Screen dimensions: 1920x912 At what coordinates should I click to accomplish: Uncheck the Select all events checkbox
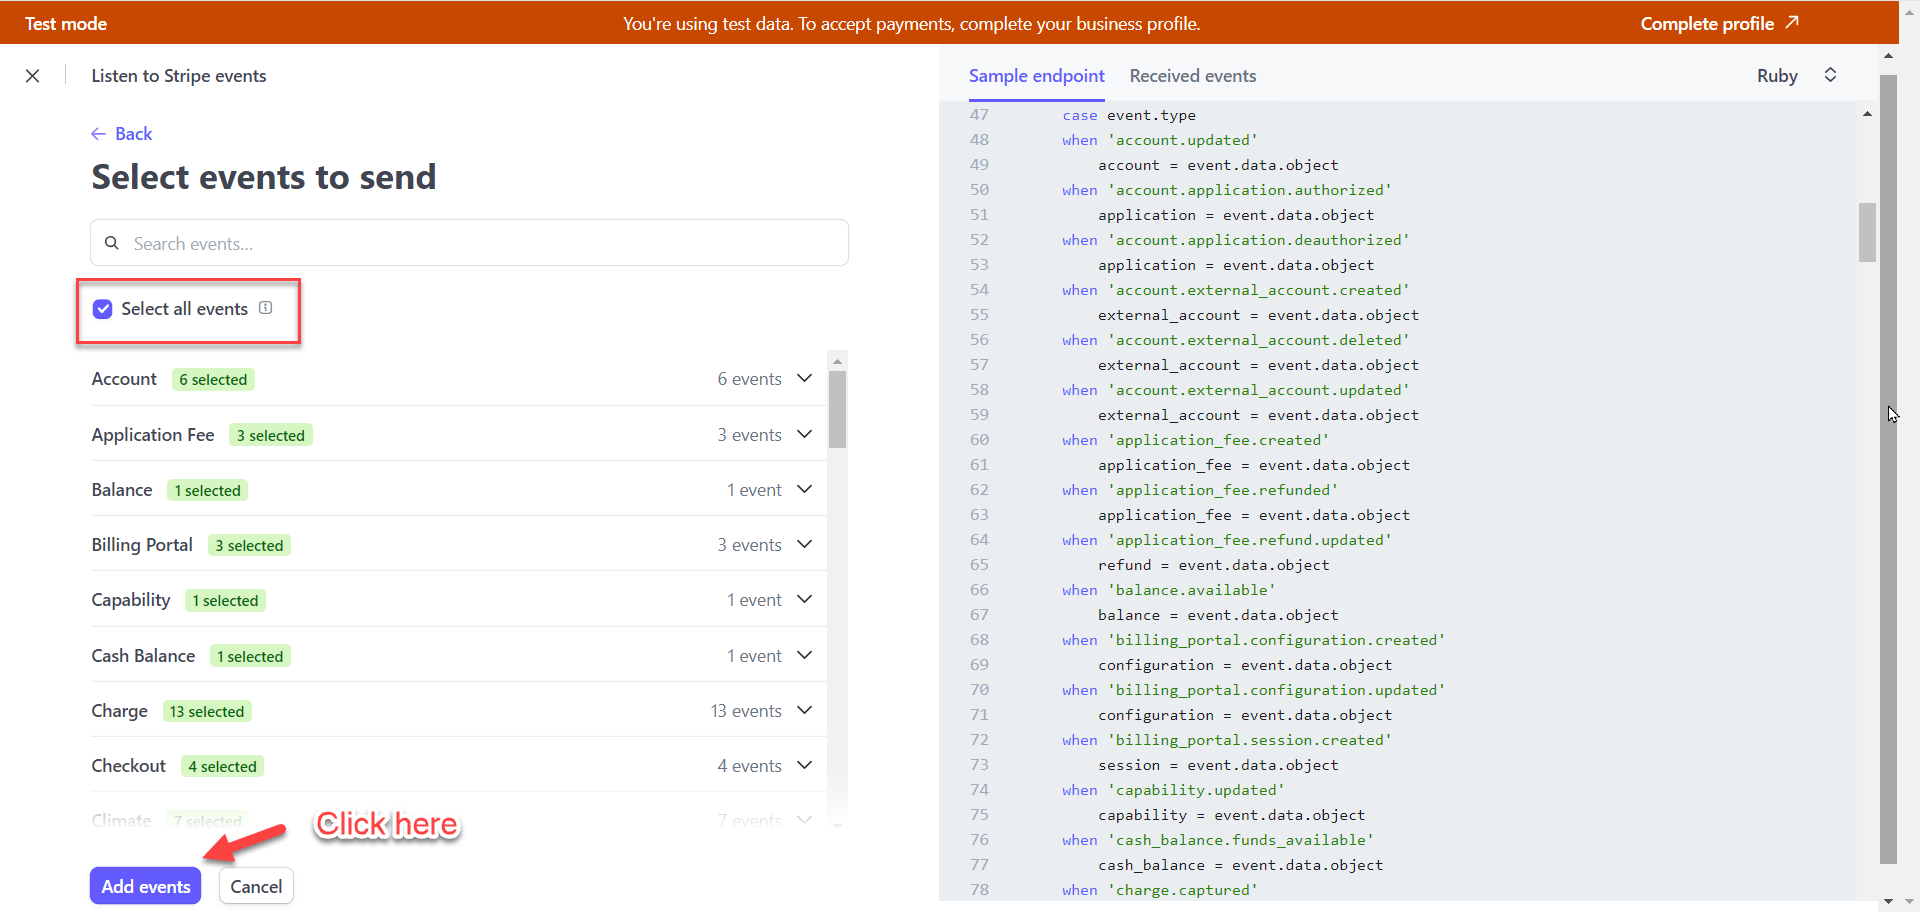(103, 309)
